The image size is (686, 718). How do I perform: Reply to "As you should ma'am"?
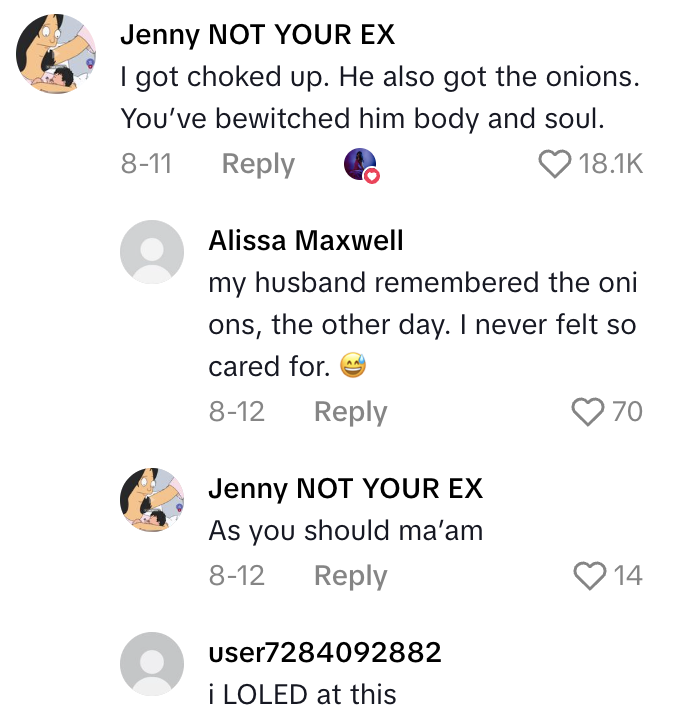(x=350, y=575)
